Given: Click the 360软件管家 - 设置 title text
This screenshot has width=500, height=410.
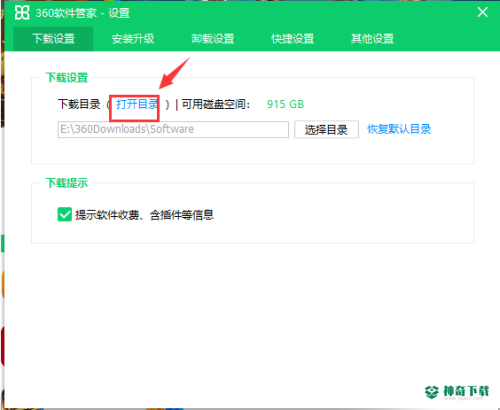Looking at the screenshot, I should pyautogui.click(x=83, y=13).
